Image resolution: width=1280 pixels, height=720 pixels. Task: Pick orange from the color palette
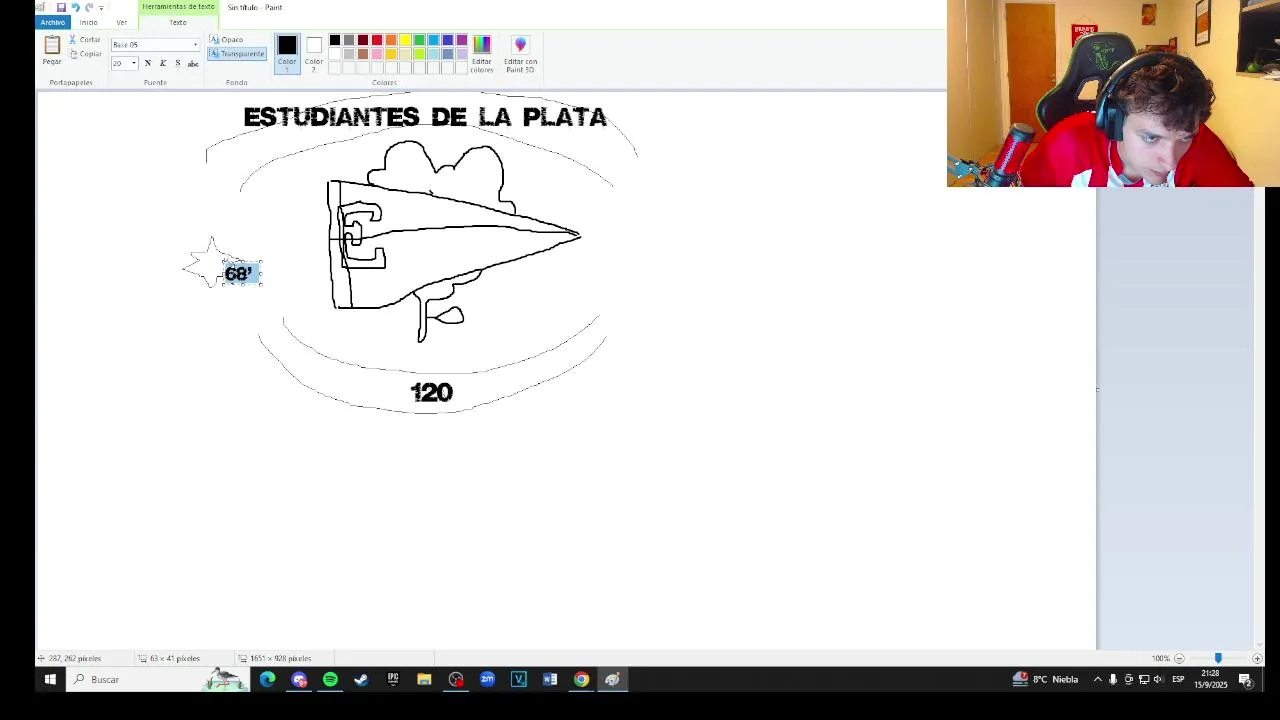(x=391, y=40)
